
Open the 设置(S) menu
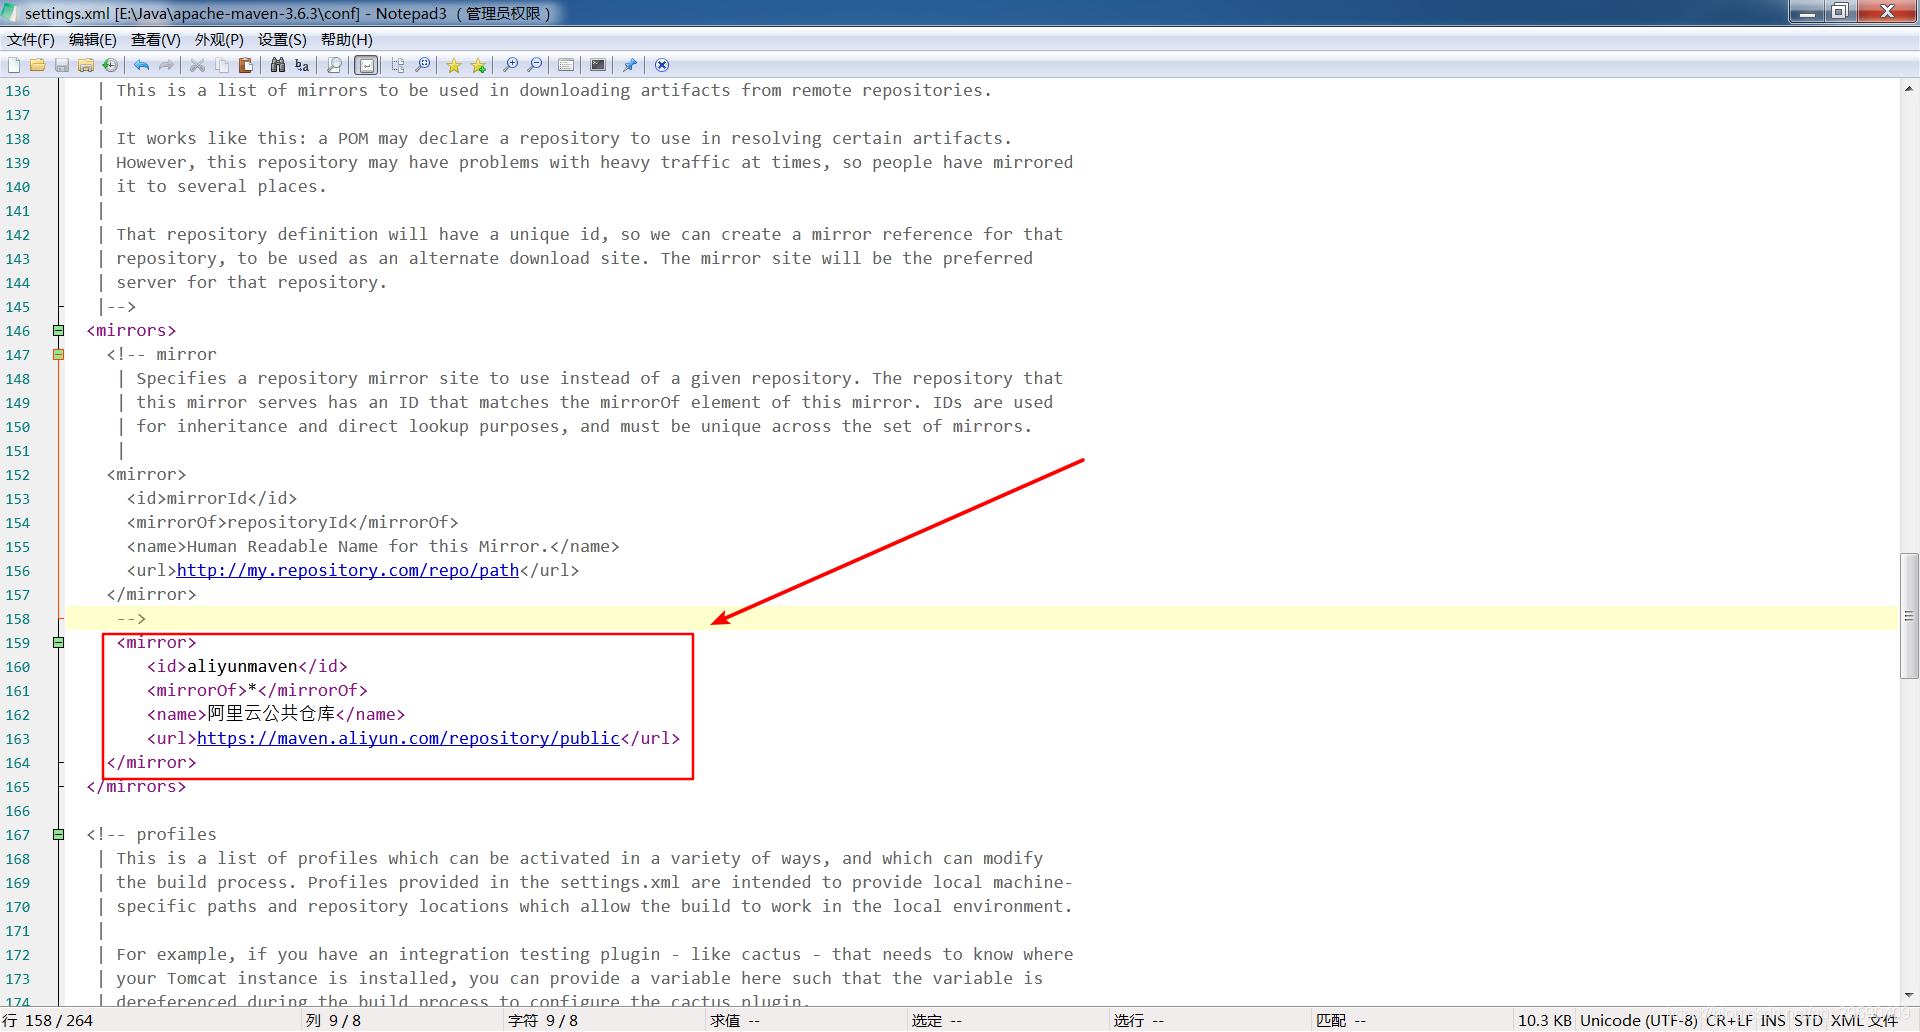[282, 40]
